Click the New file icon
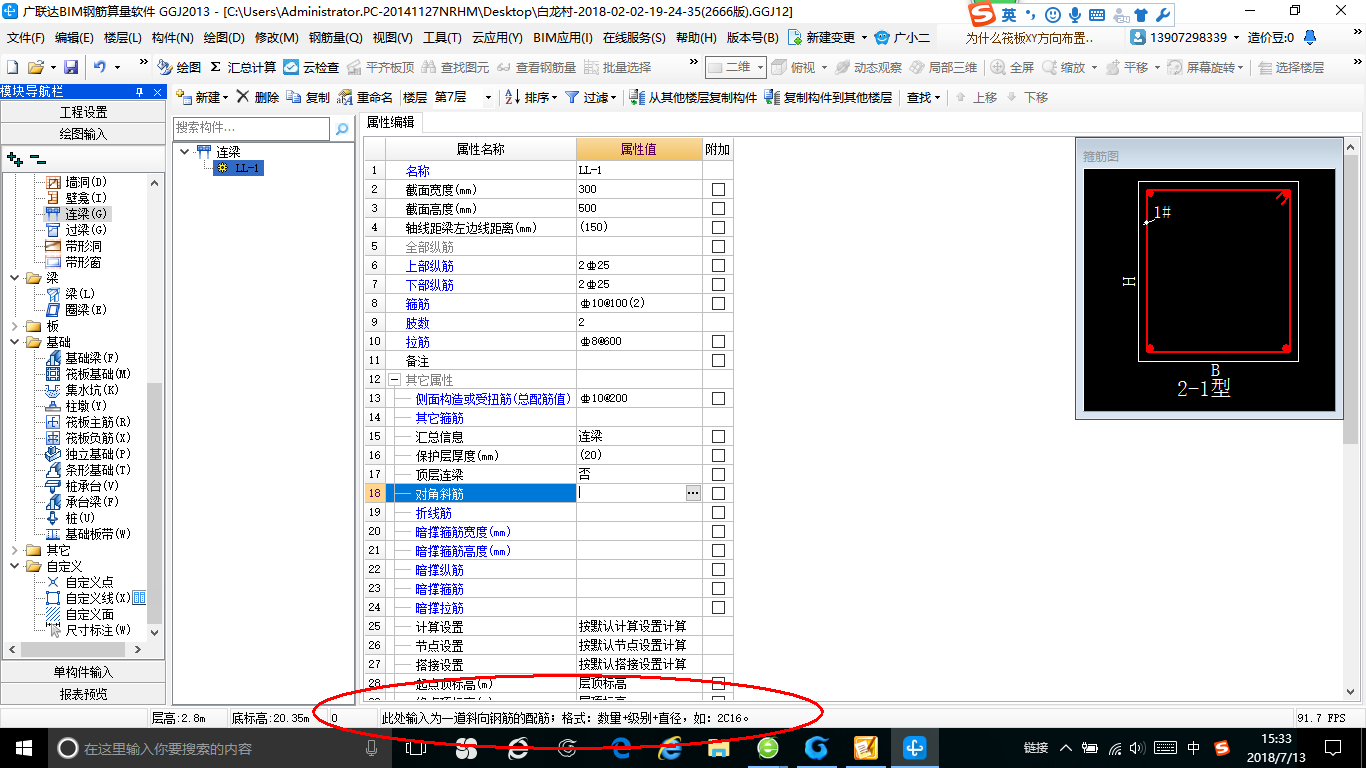1366x768 pixels. (x=13, y=67)
